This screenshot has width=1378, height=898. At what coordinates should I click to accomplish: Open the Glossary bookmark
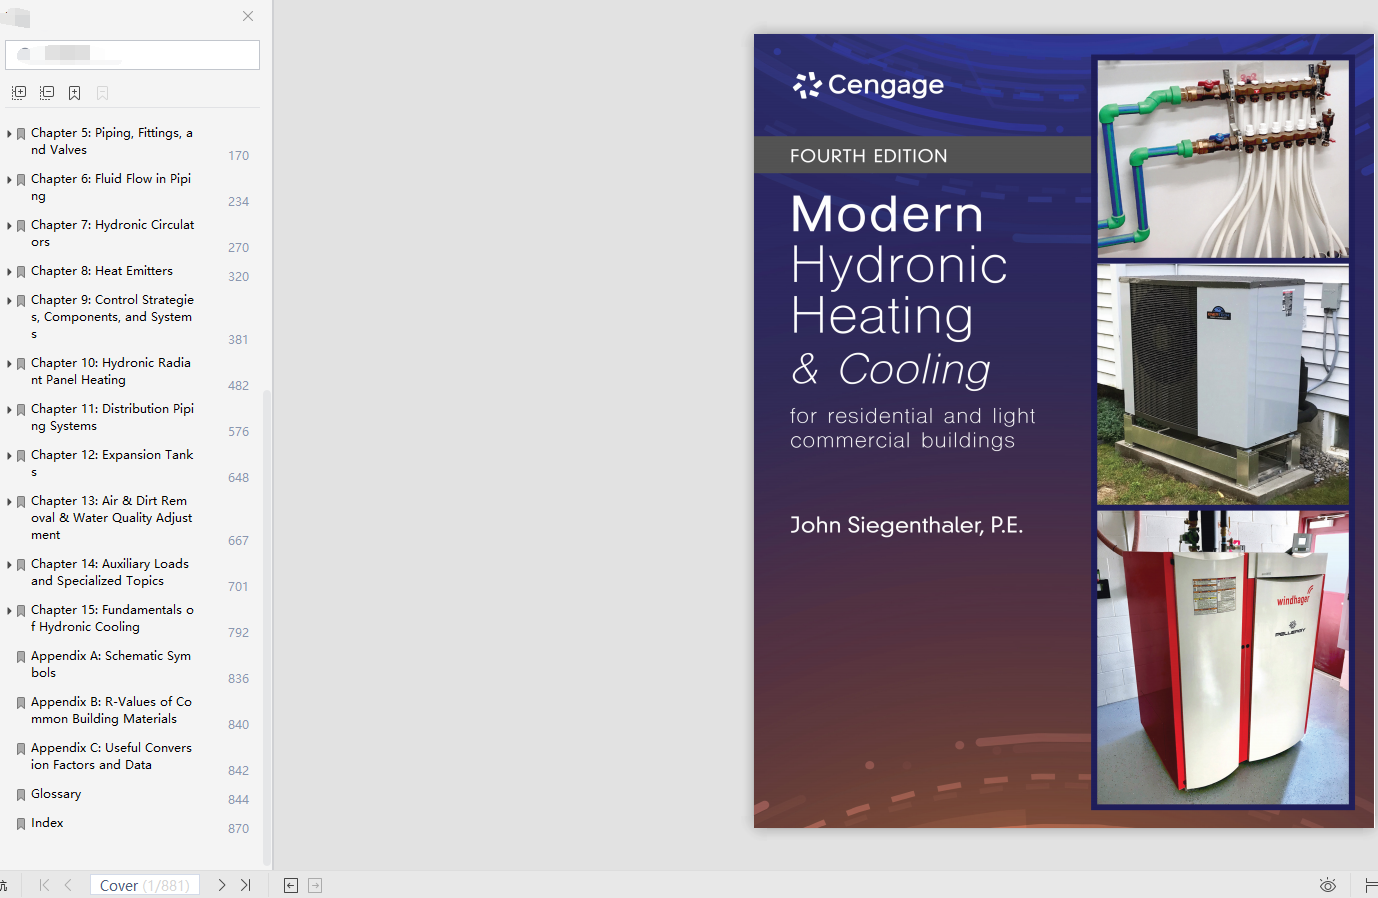56,794
